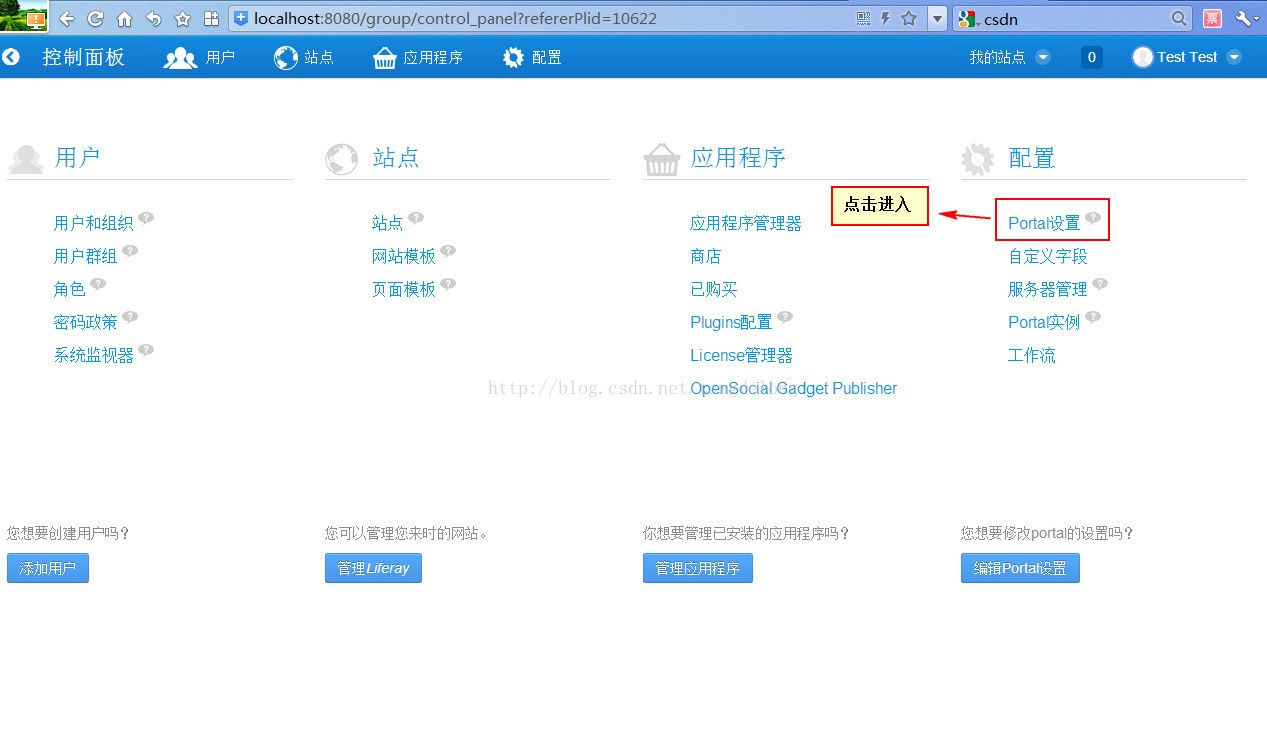Image resolution: width=1267 pixels, height=754 pixels.
Task: Show help tooltip beside 用户群组
Action: [x=130, y=250]
